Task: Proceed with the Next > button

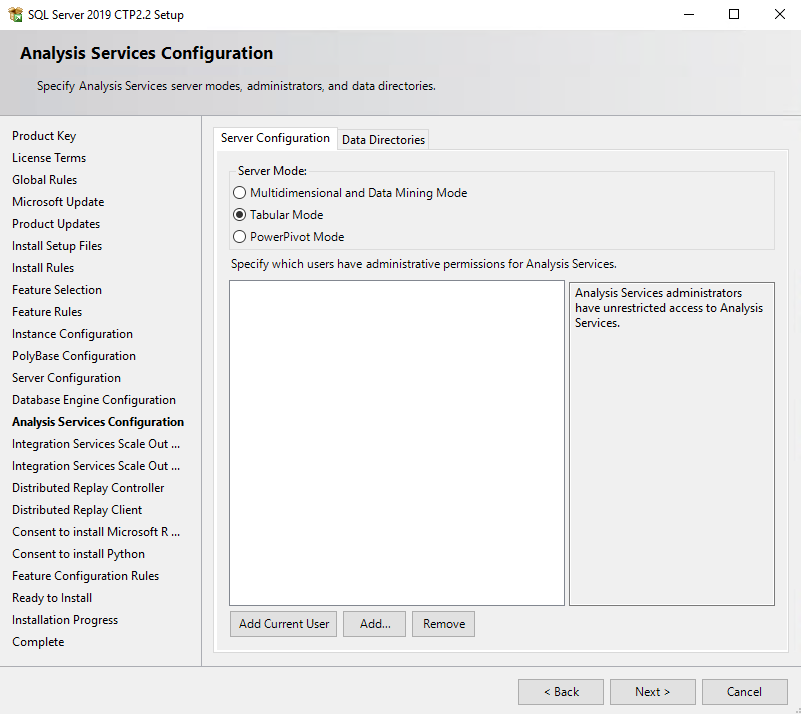Action: coord(653,692)
